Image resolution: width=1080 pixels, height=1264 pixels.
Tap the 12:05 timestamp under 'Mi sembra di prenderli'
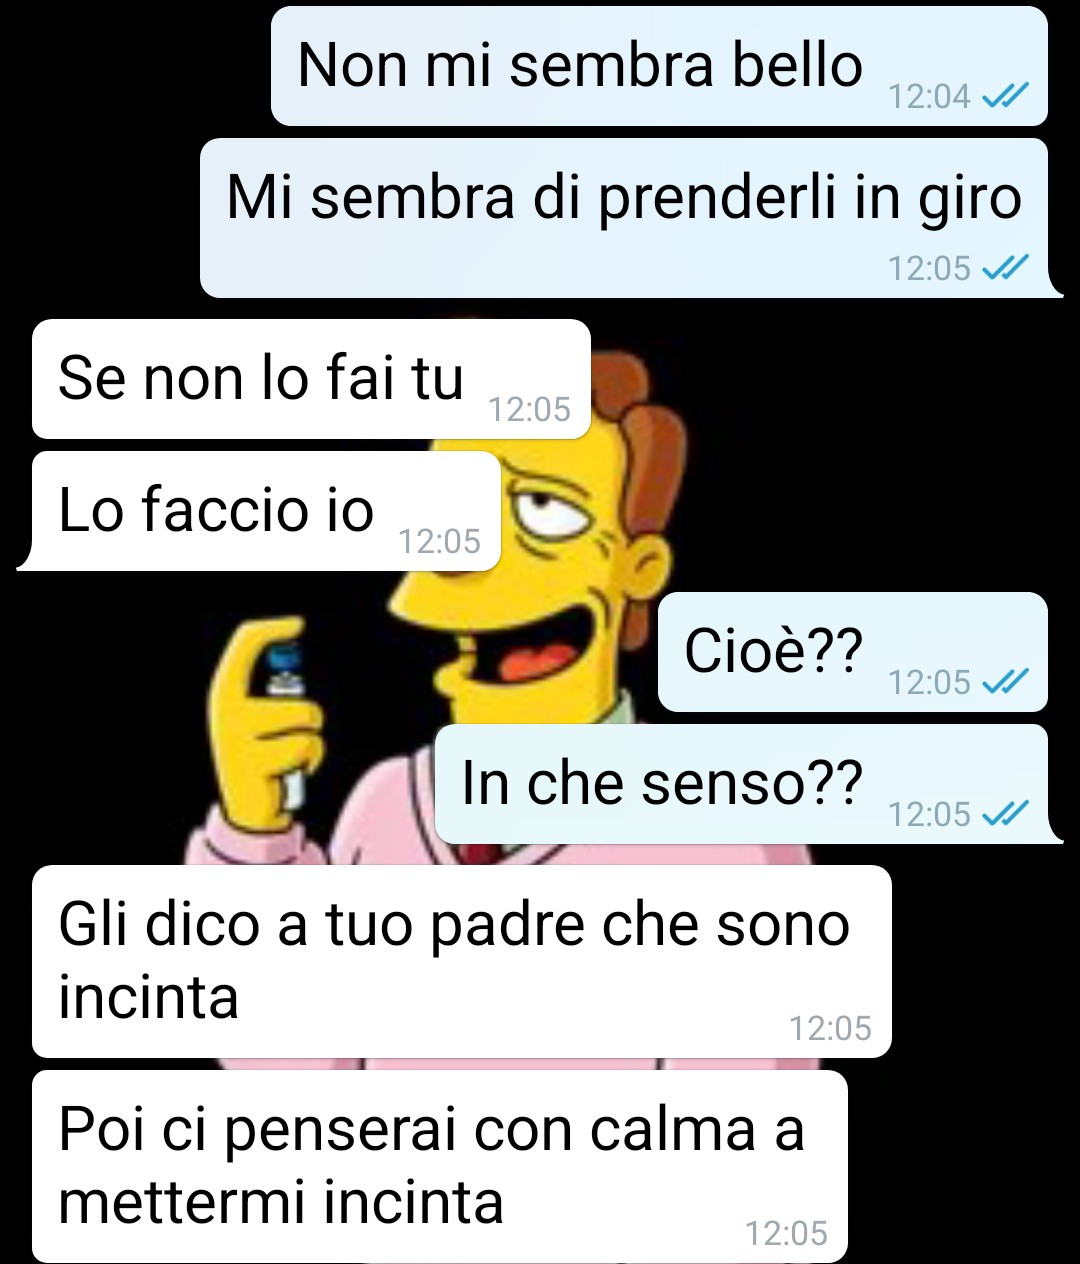tap(929, 268)
